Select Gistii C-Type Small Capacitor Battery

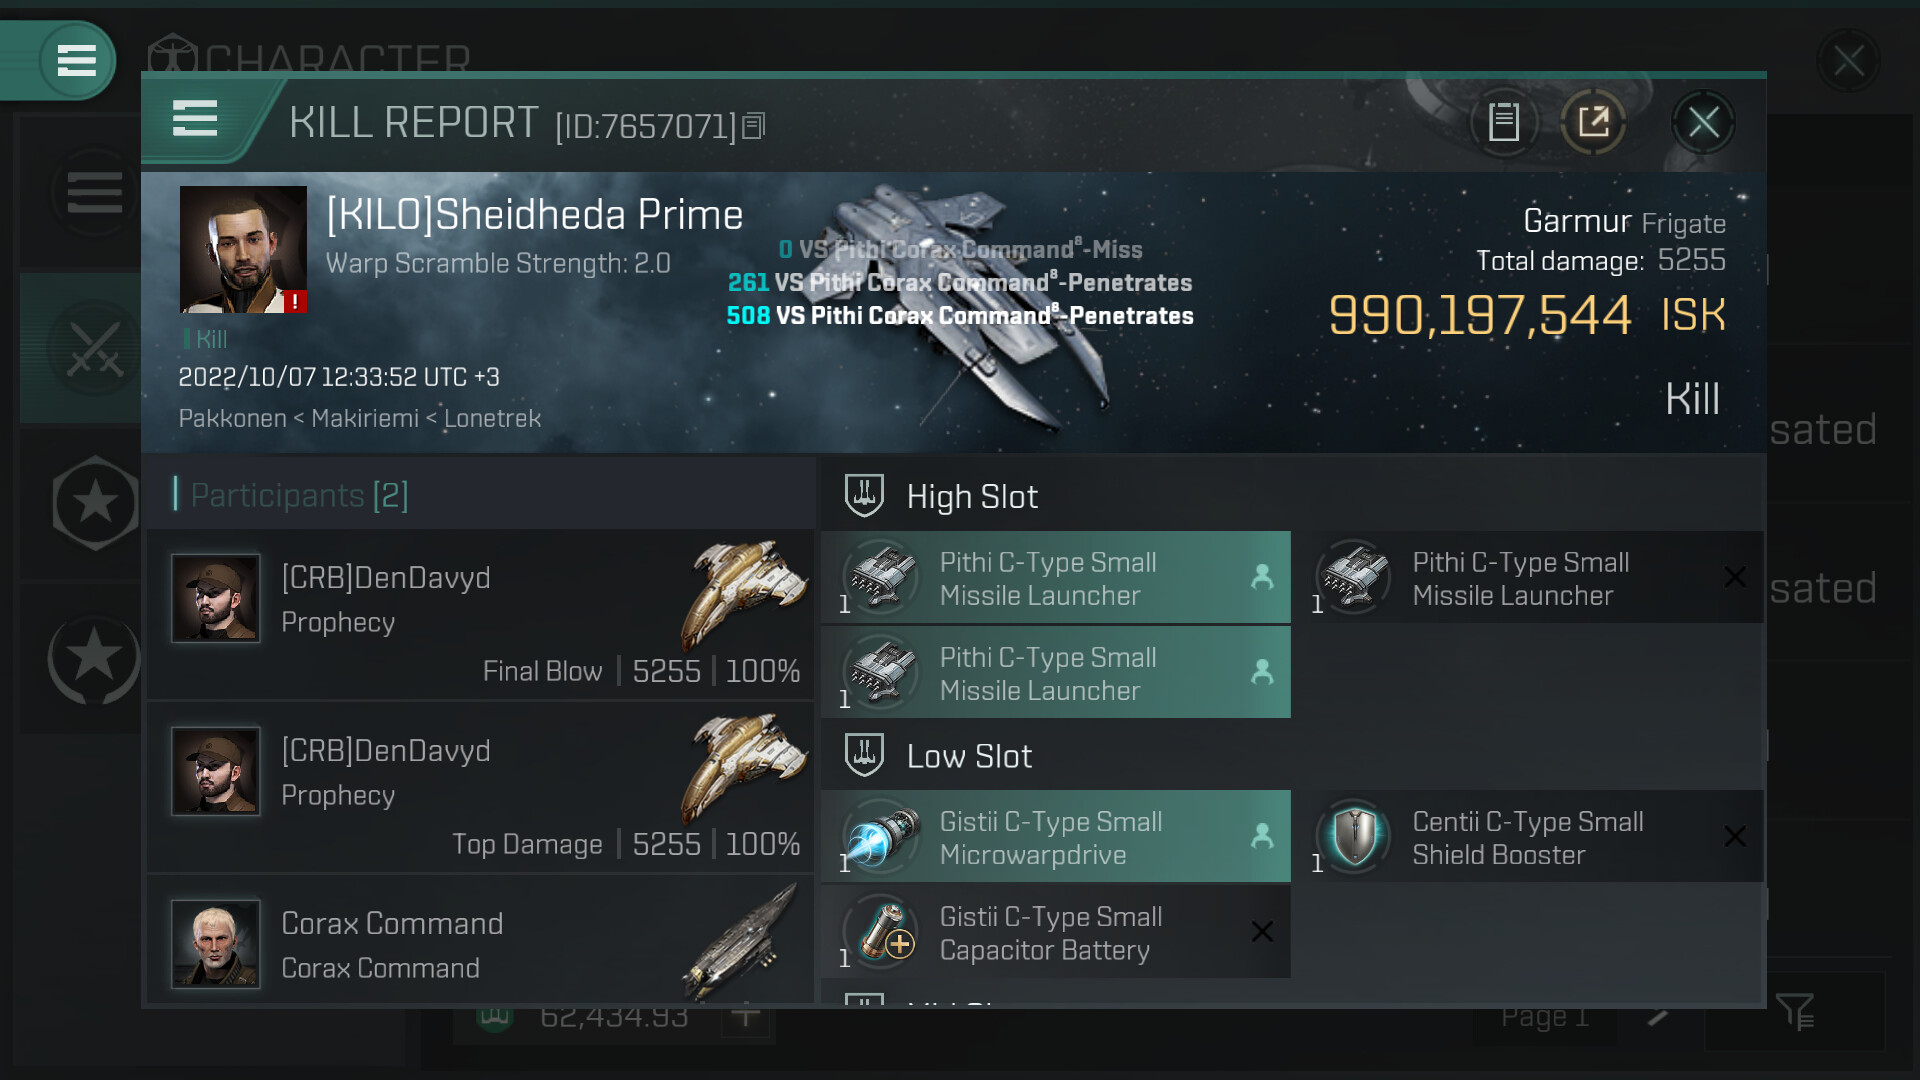[x=1056, y=932]
